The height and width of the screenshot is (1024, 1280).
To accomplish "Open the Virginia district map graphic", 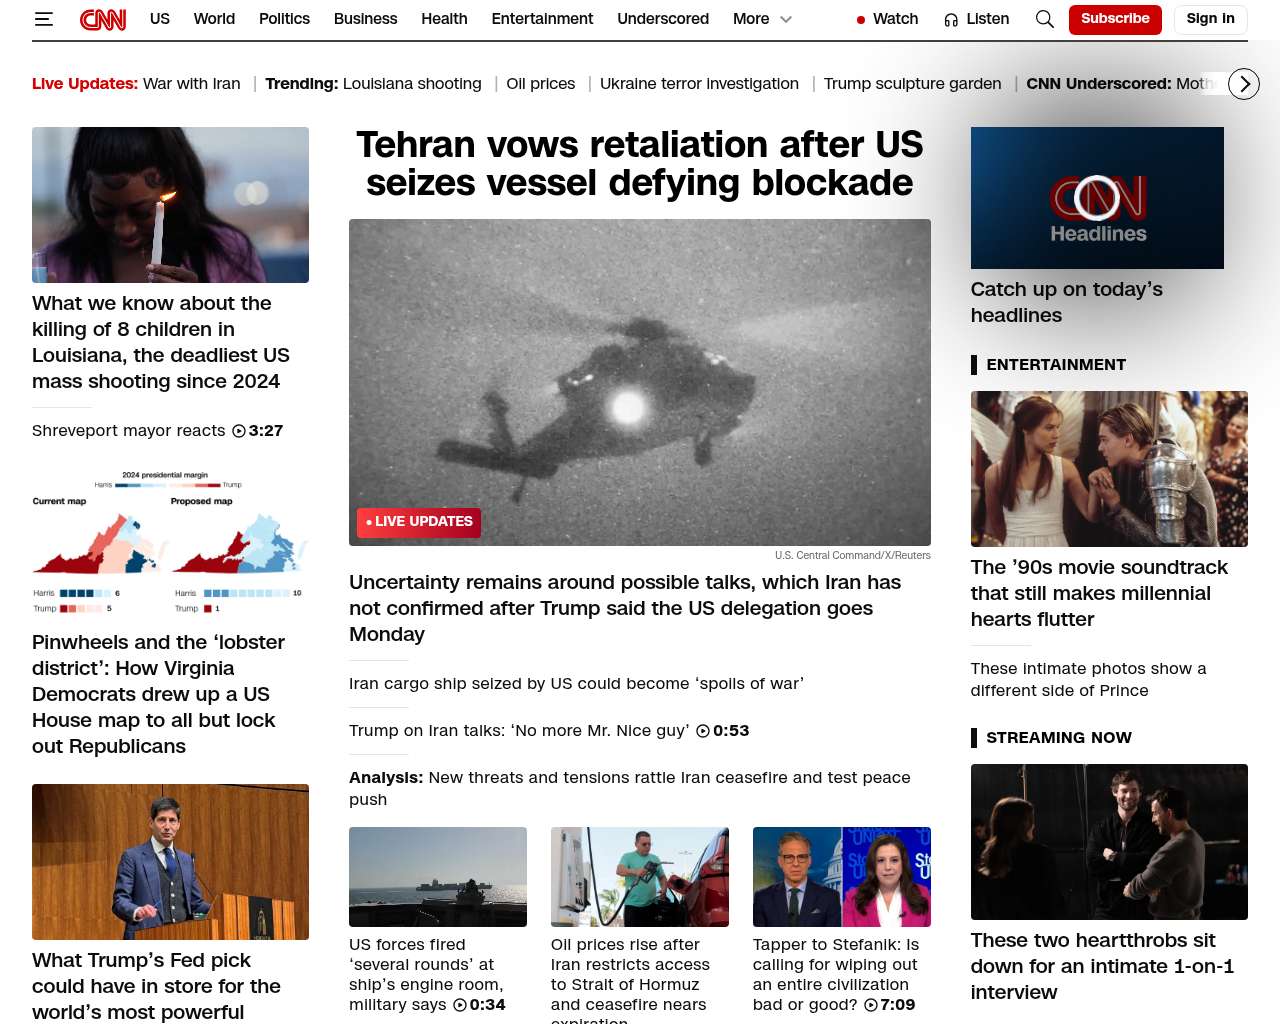I will click(170, 543).
